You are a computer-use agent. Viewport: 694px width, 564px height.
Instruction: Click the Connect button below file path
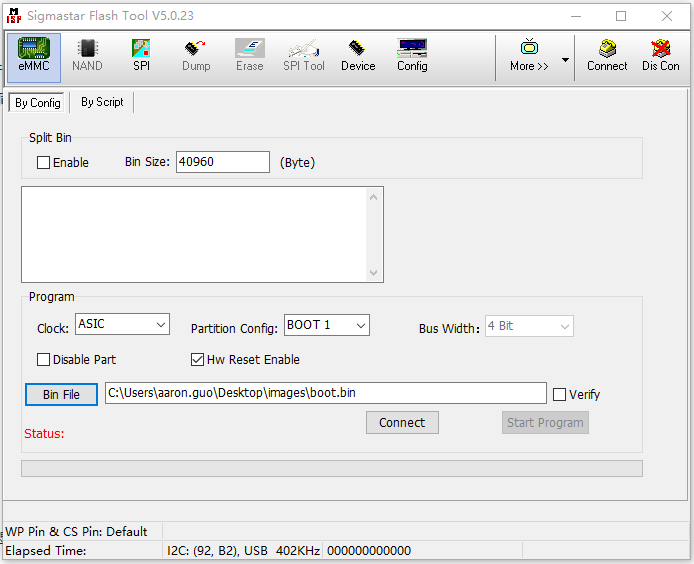402,423
